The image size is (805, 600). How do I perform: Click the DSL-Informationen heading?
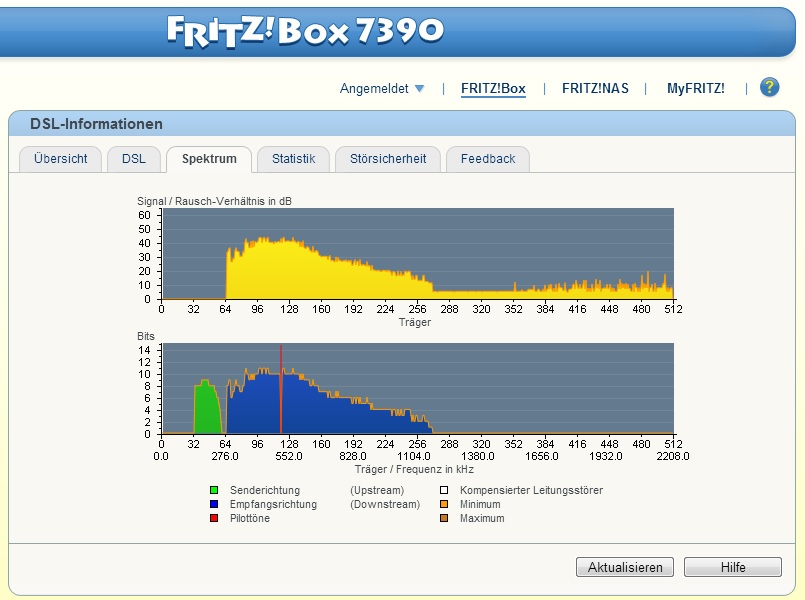click(96, 124)
